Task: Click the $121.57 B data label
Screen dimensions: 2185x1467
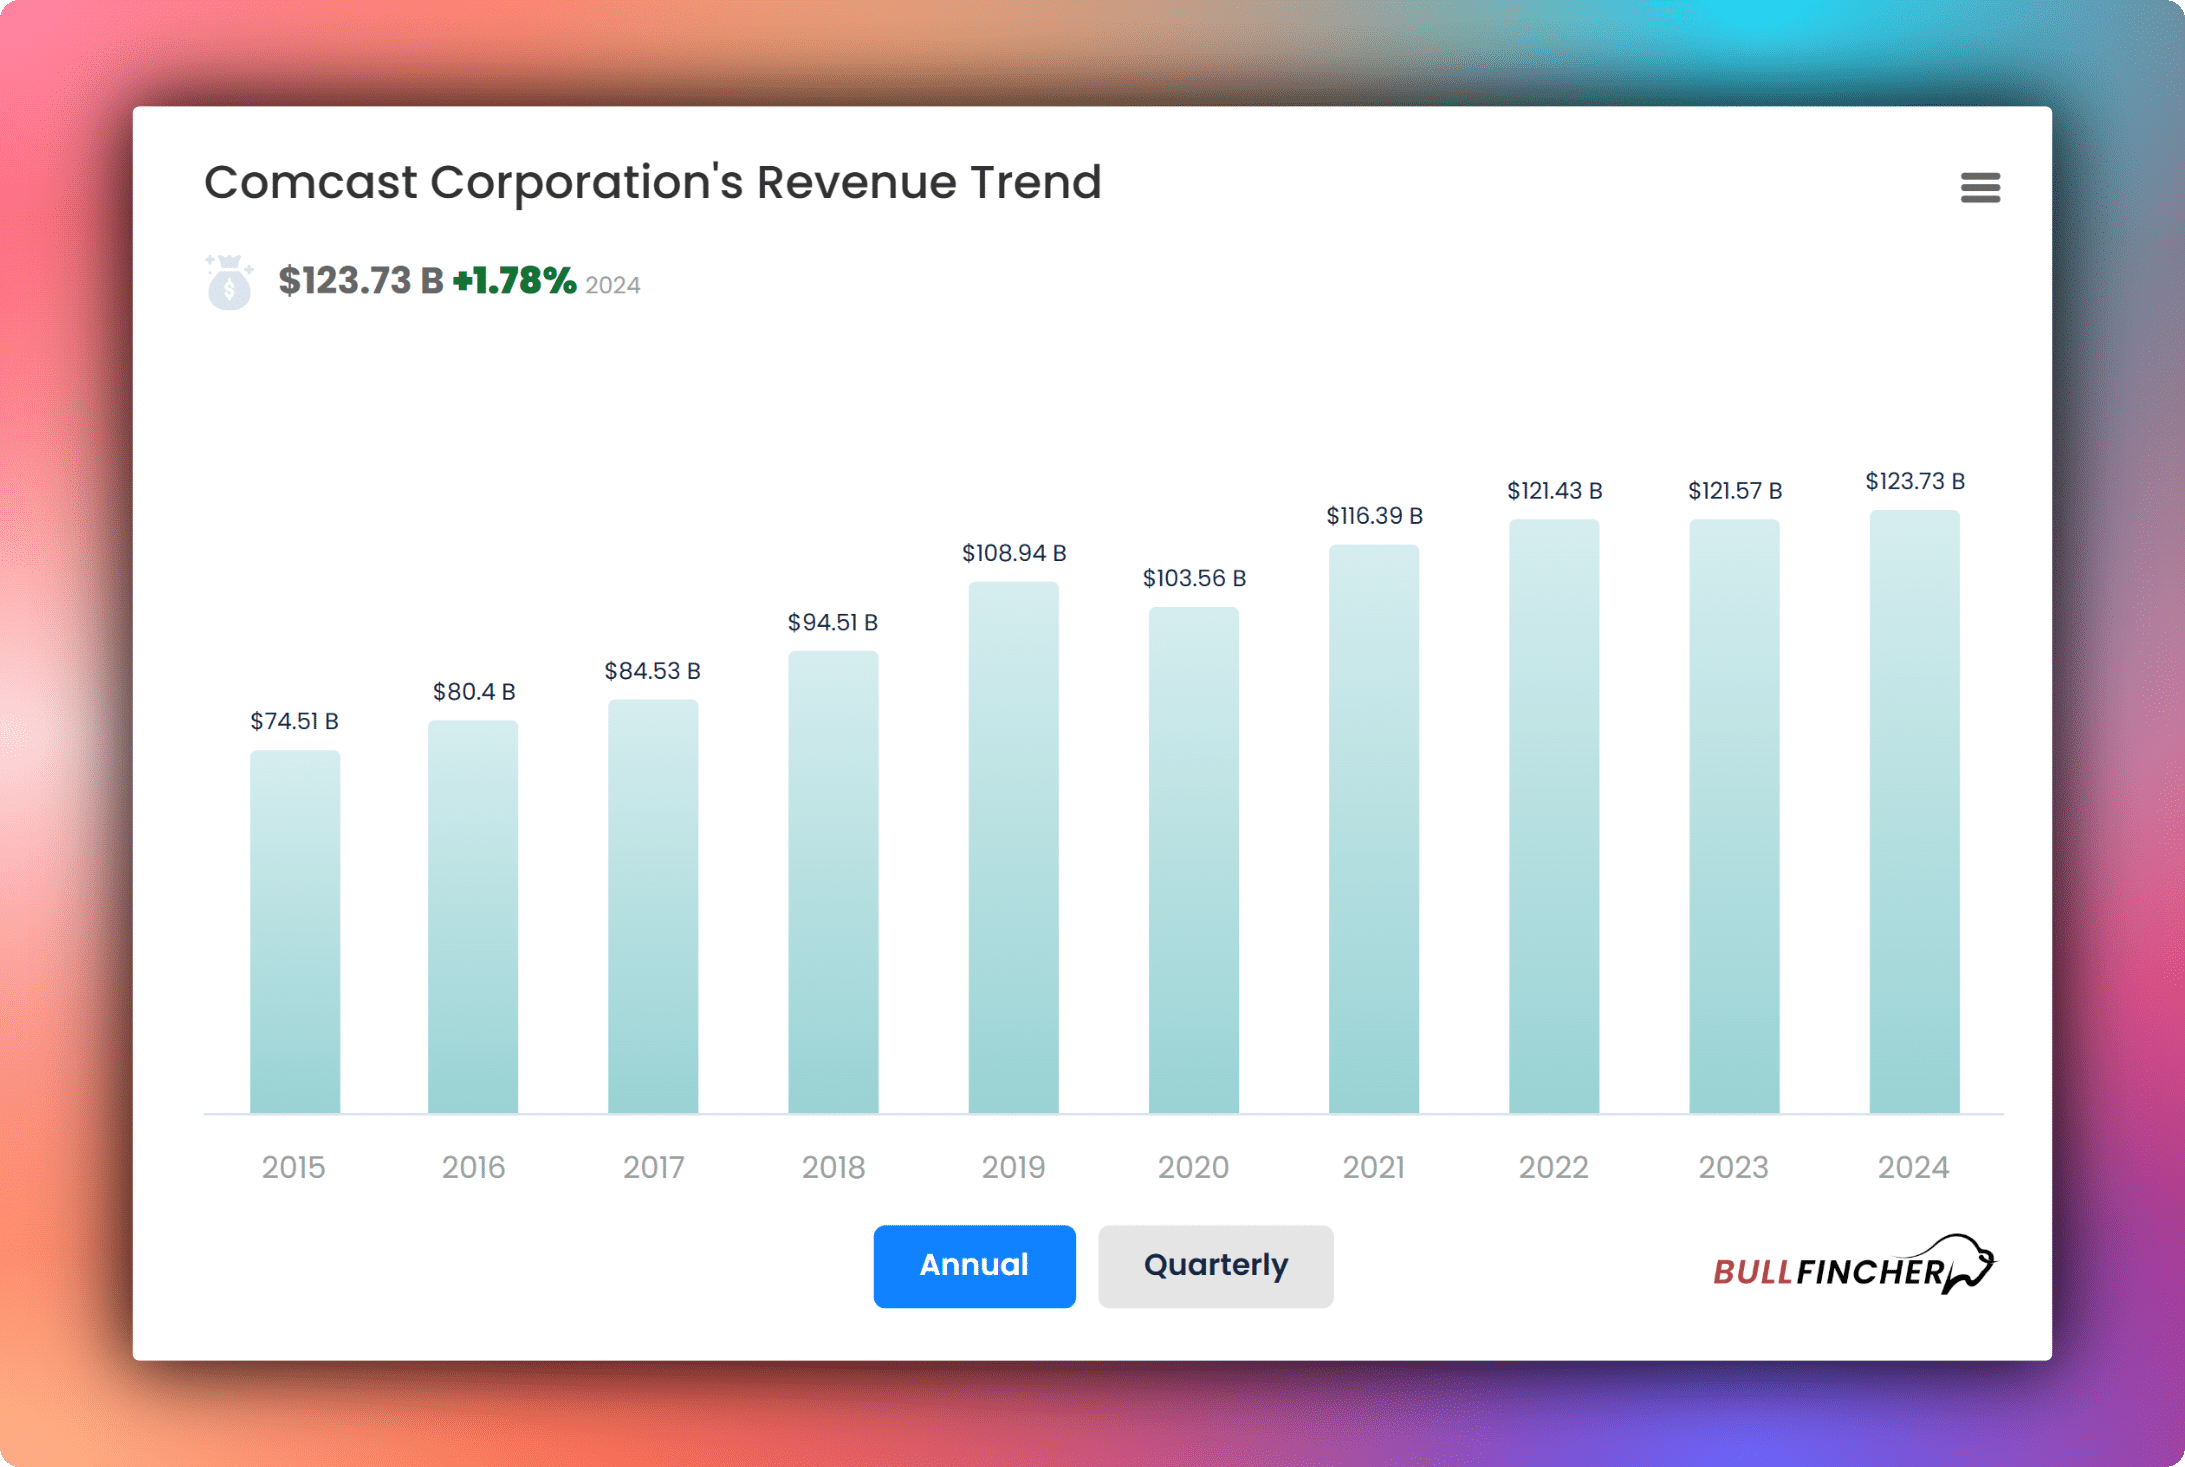Action: (x=1735, y=490)
